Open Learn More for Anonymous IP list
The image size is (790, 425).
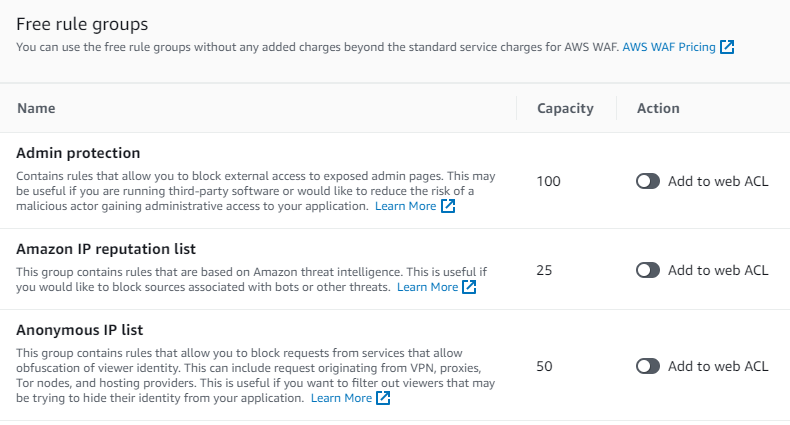tap(341, 398)
